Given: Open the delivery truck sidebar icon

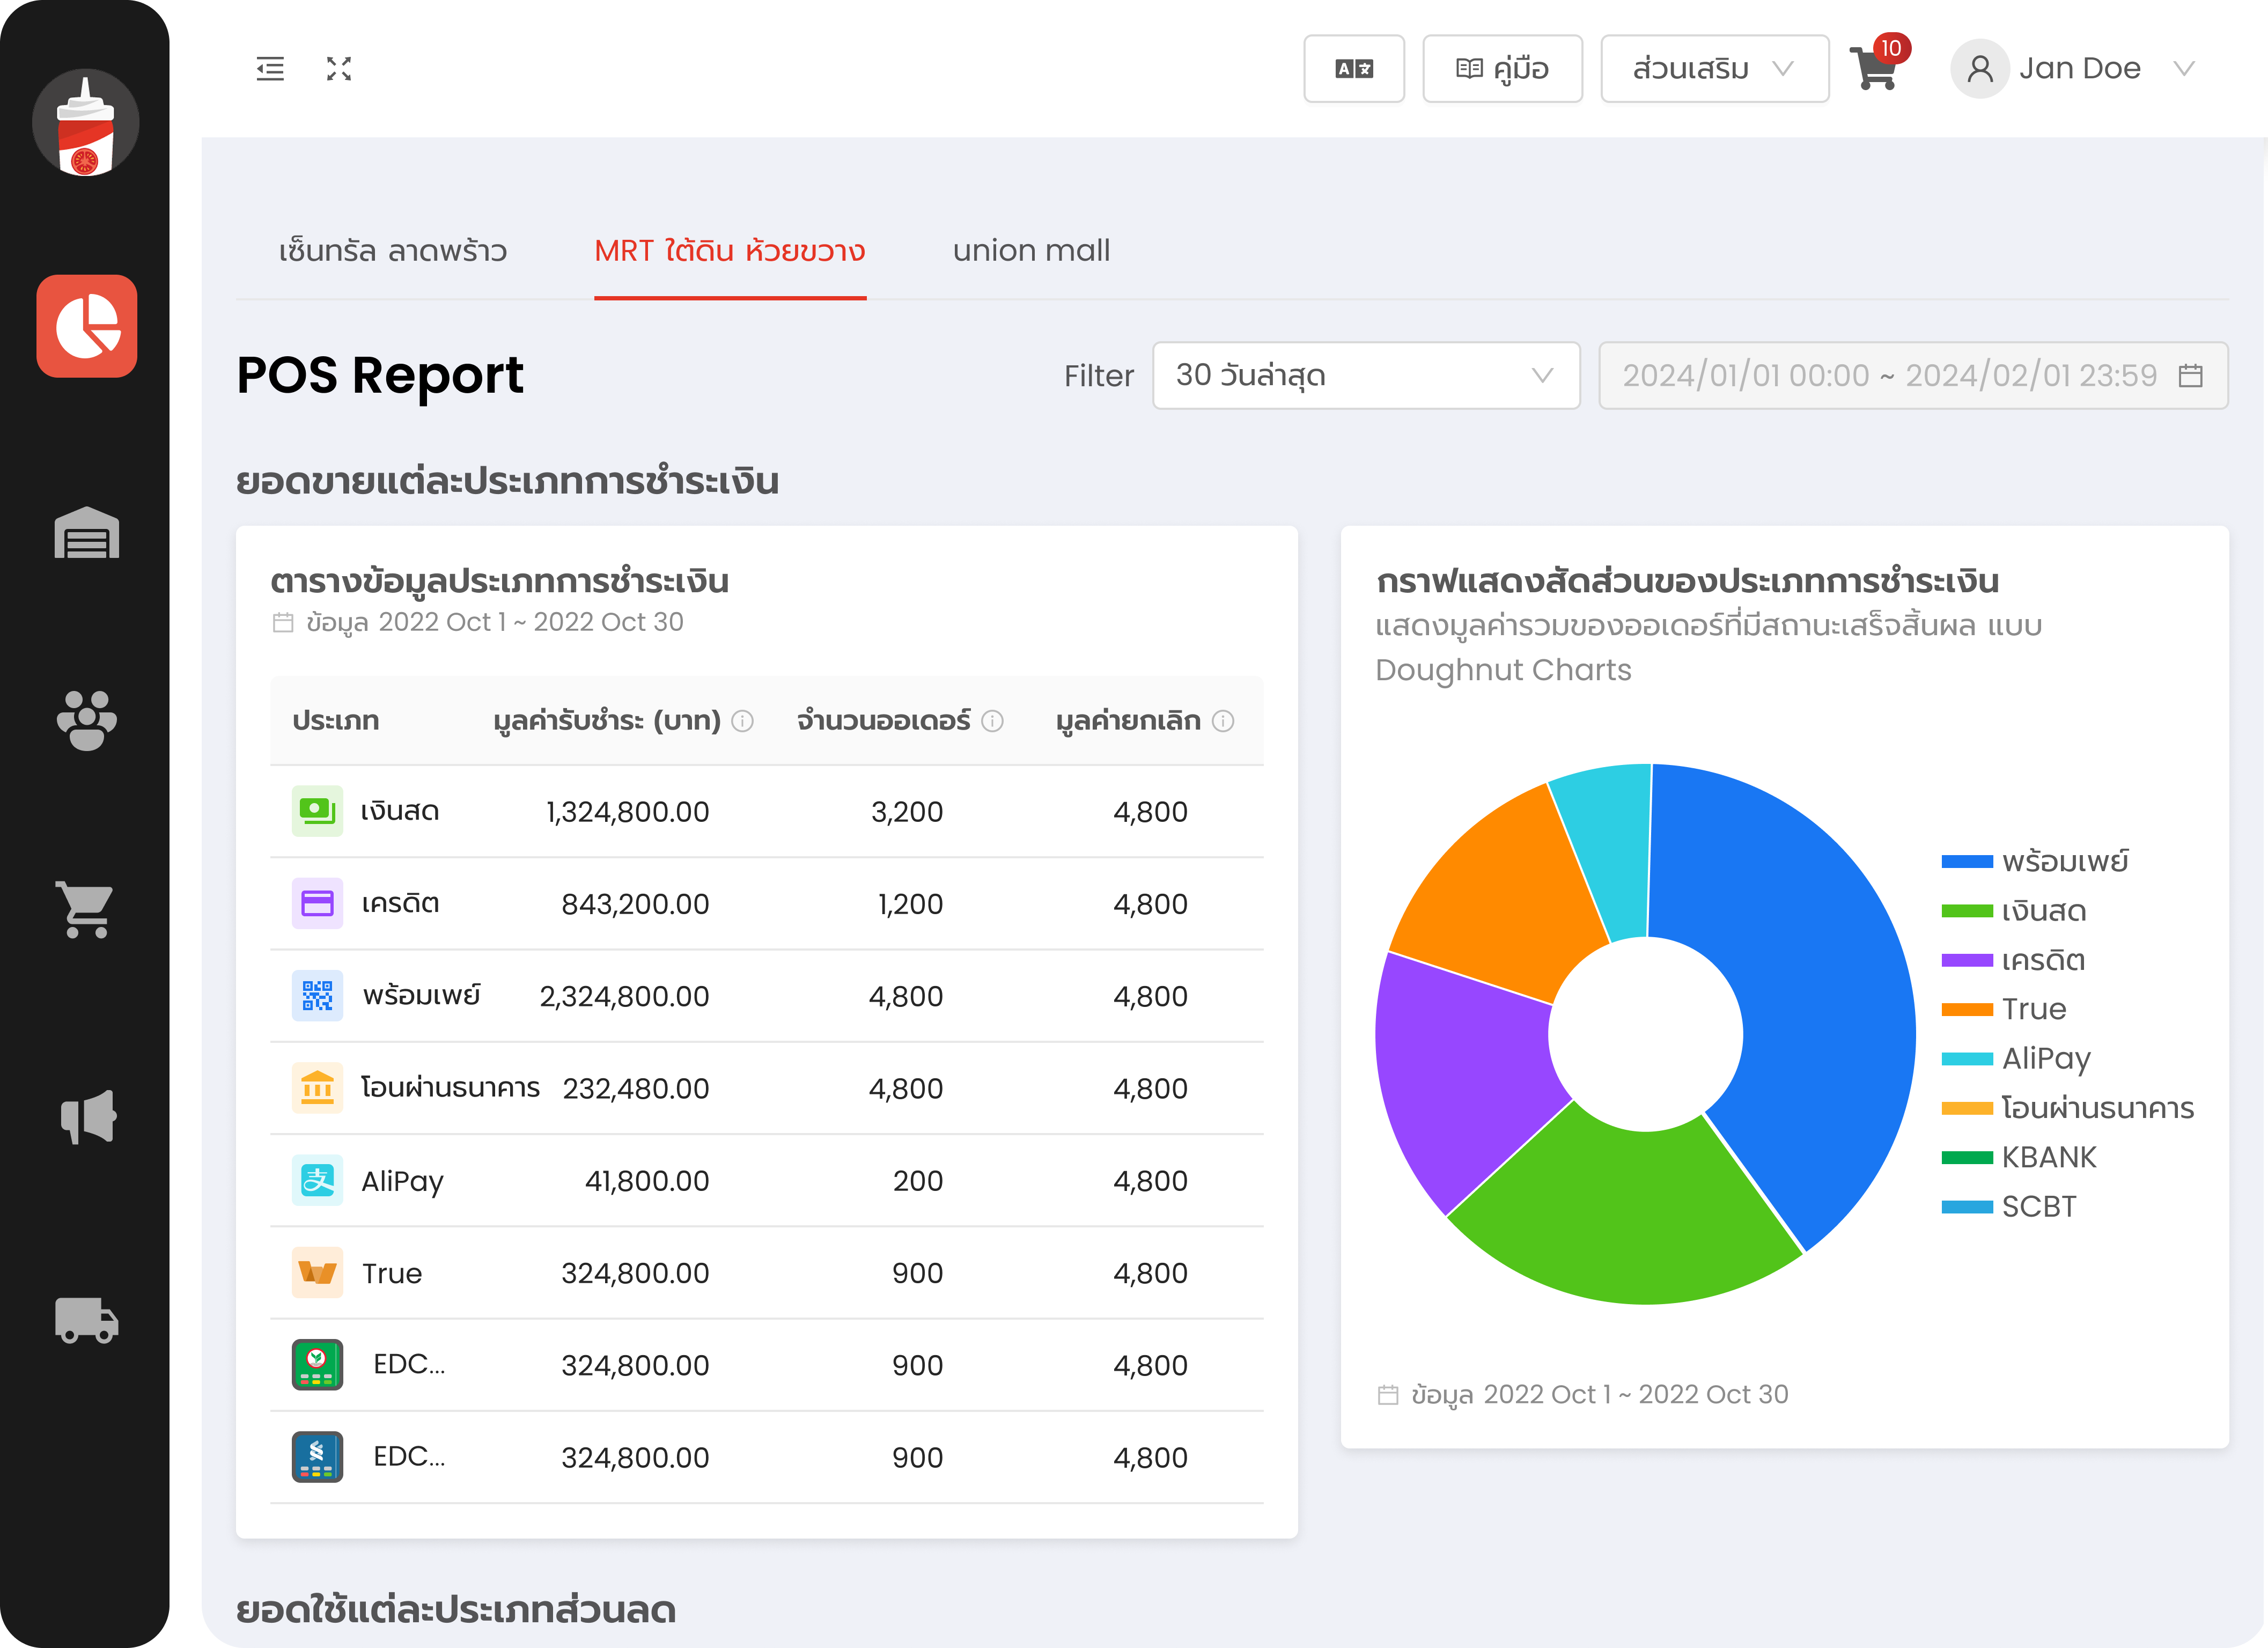Looking at the screenshot, I should tap(87, 1320).
